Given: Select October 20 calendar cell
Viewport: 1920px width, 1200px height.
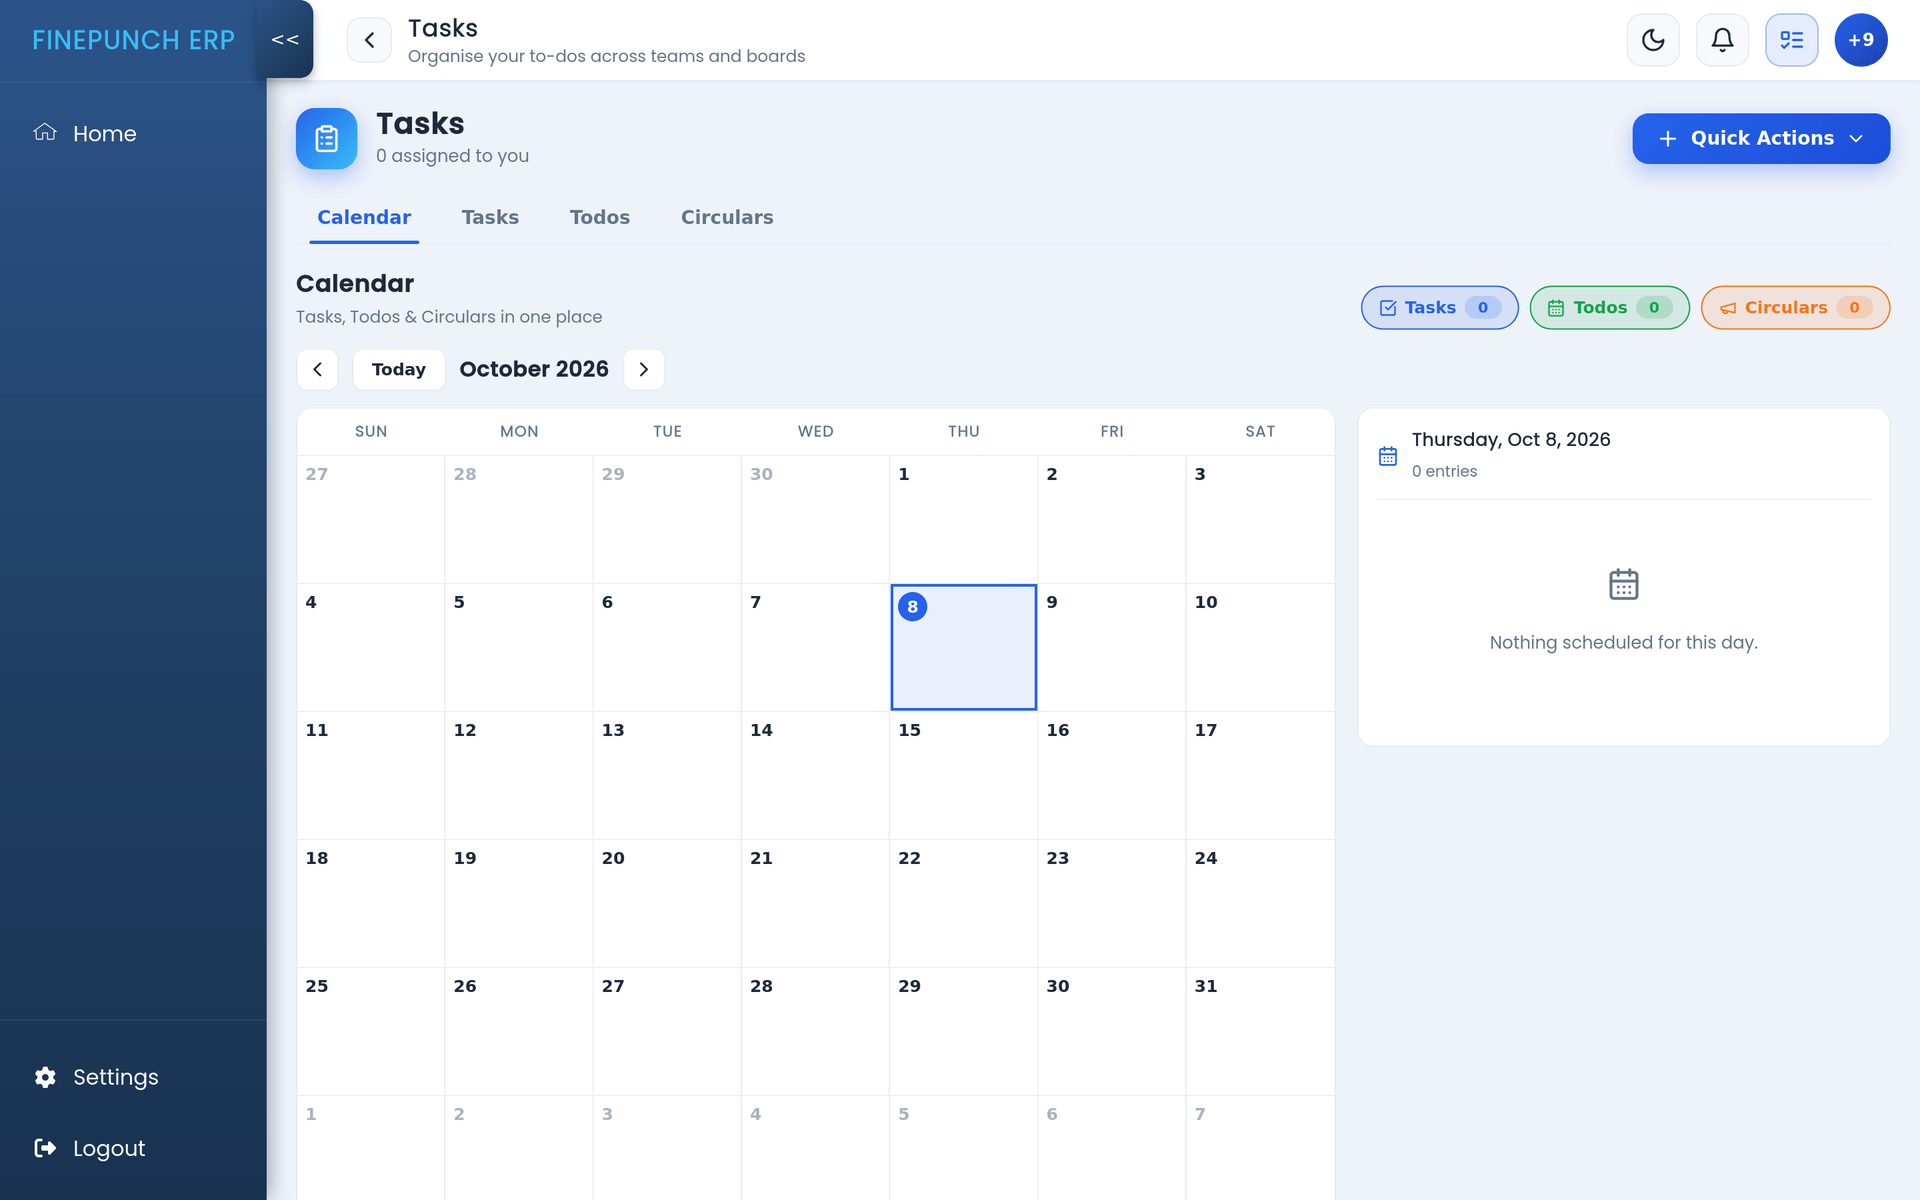Looking at the screenshot, I should (667, 903).
